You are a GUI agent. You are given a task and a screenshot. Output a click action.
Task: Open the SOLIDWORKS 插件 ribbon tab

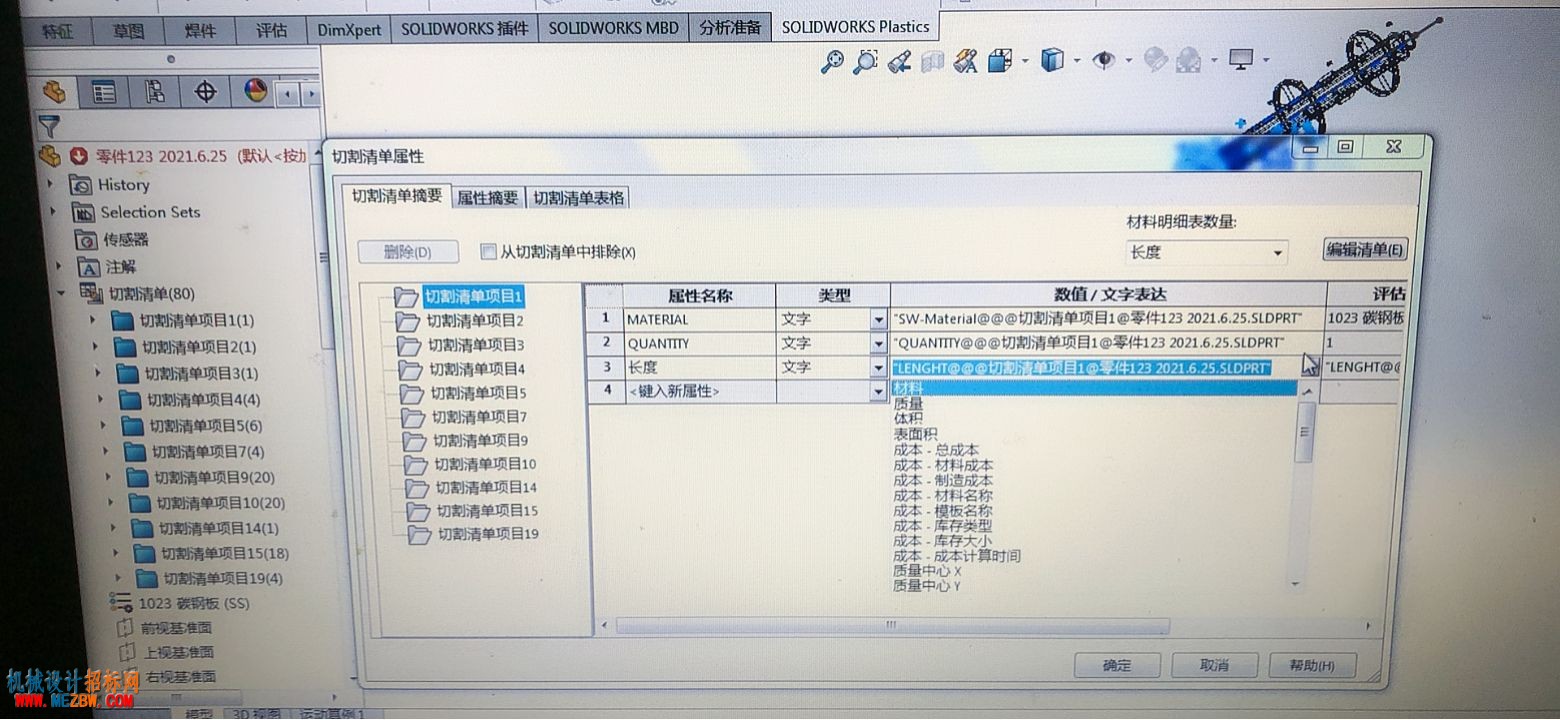(x=464, y=29)
